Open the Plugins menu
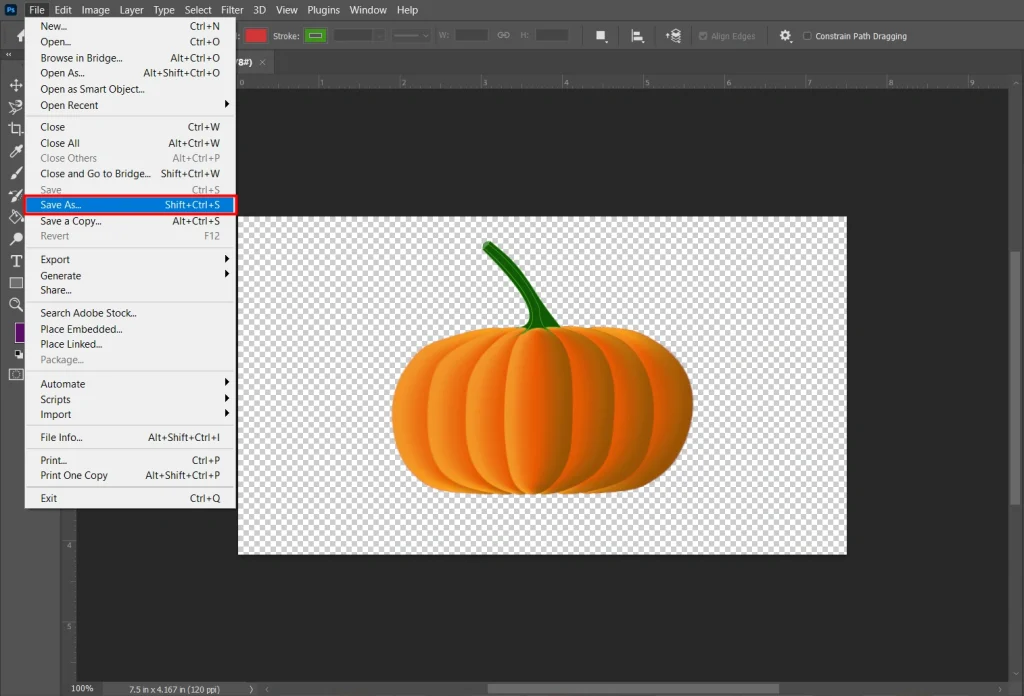Viewport: 1024px width, 696px height. (323, 10)
